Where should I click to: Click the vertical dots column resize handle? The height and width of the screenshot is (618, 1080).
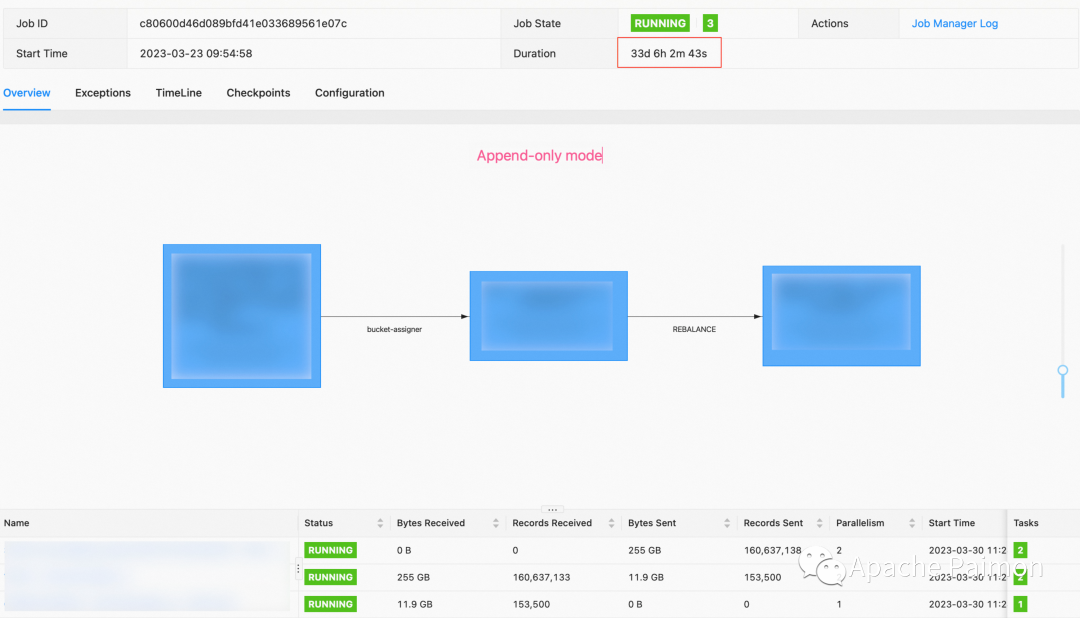click(x=298, y=569)
